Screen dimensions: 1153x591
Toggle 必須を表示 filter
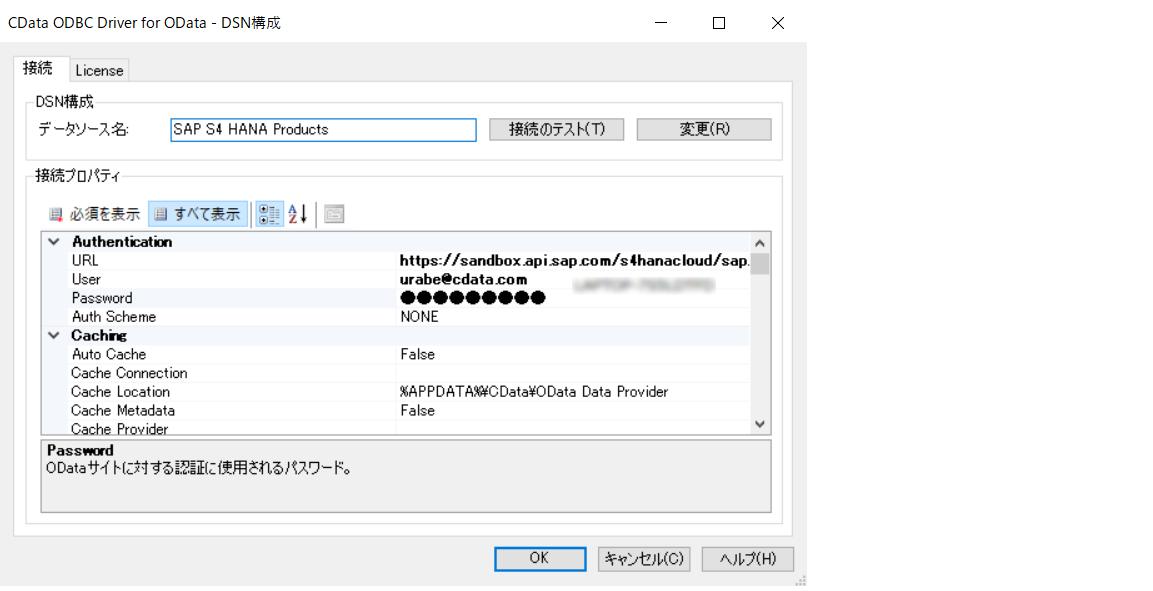pos(95,214)
